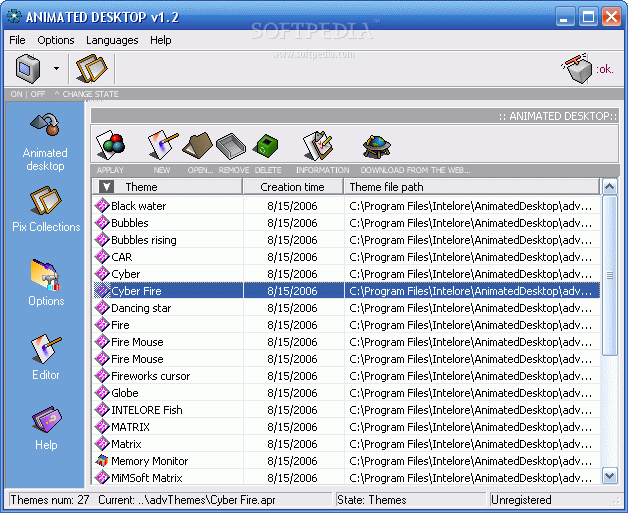Click the cube status icon near ok

tap(577, 68)
